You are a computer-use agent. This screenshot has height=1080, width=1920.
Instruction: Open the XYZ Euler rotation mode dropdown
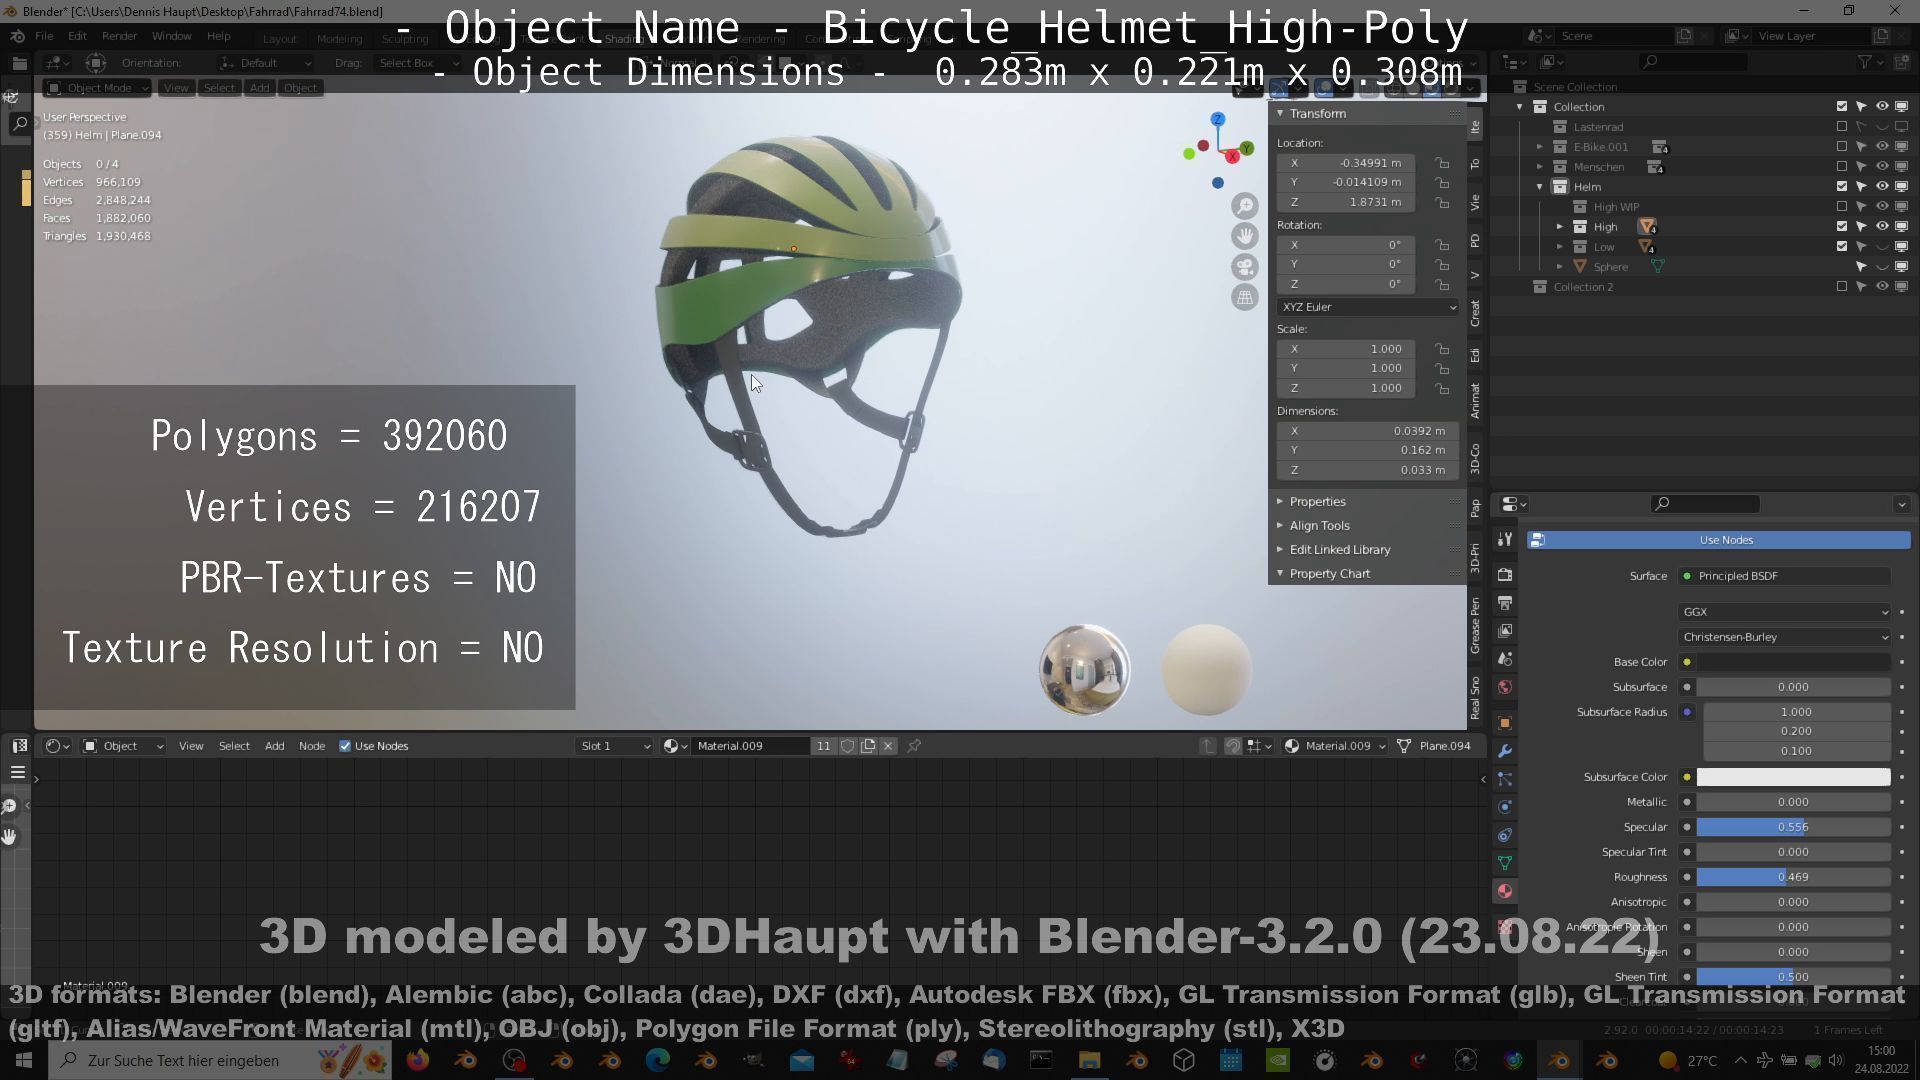1367,307
